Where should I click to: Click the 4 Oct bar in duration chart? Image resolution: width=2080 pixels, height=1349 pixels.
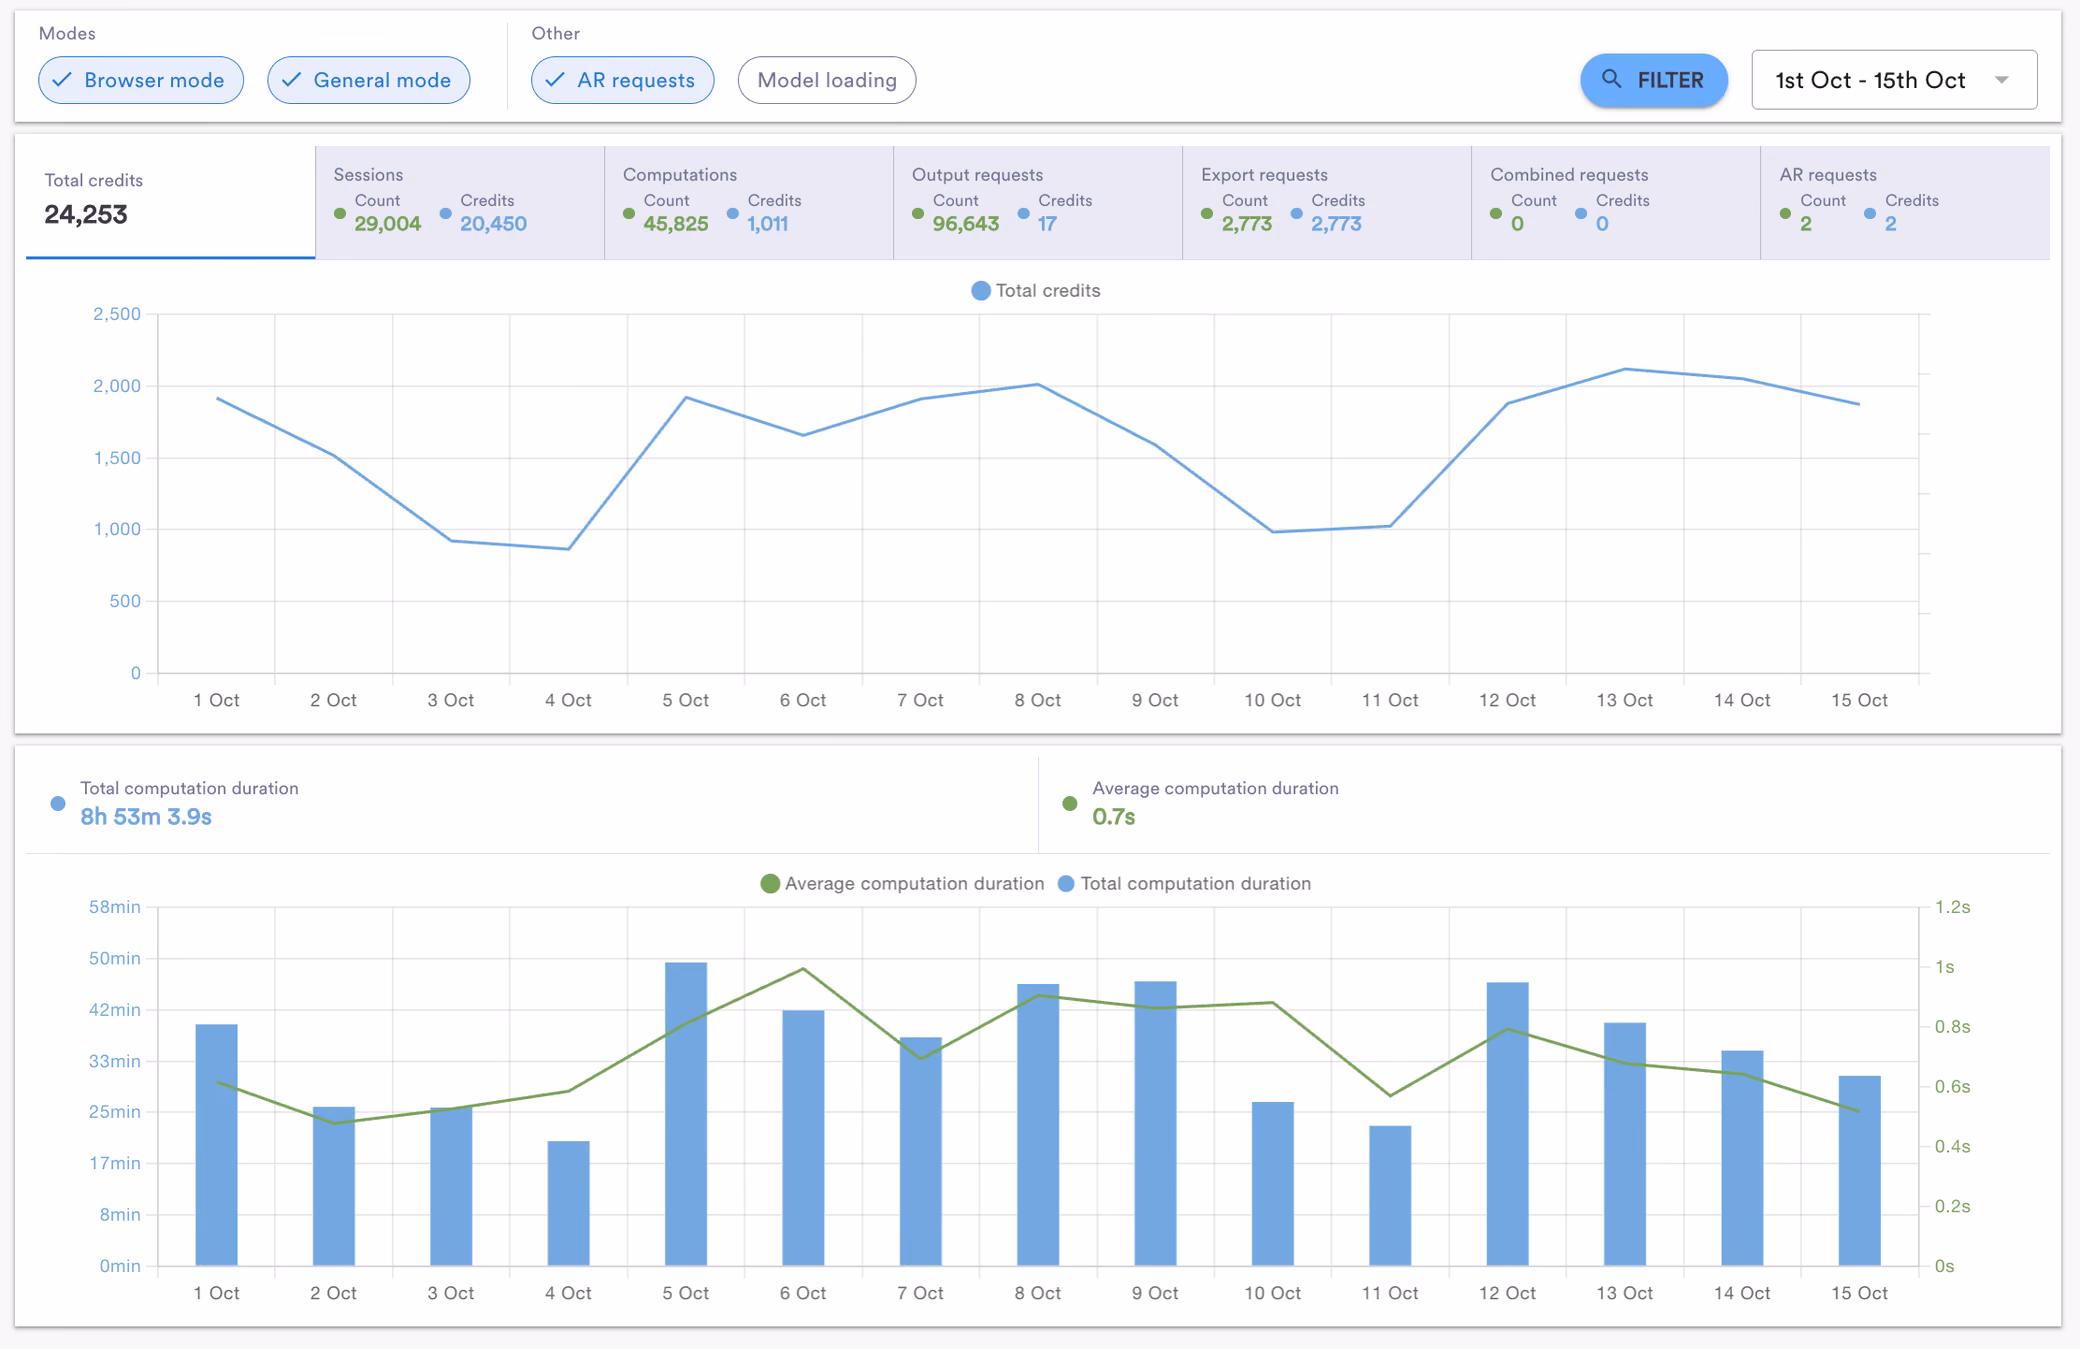tap(568, 1204)
